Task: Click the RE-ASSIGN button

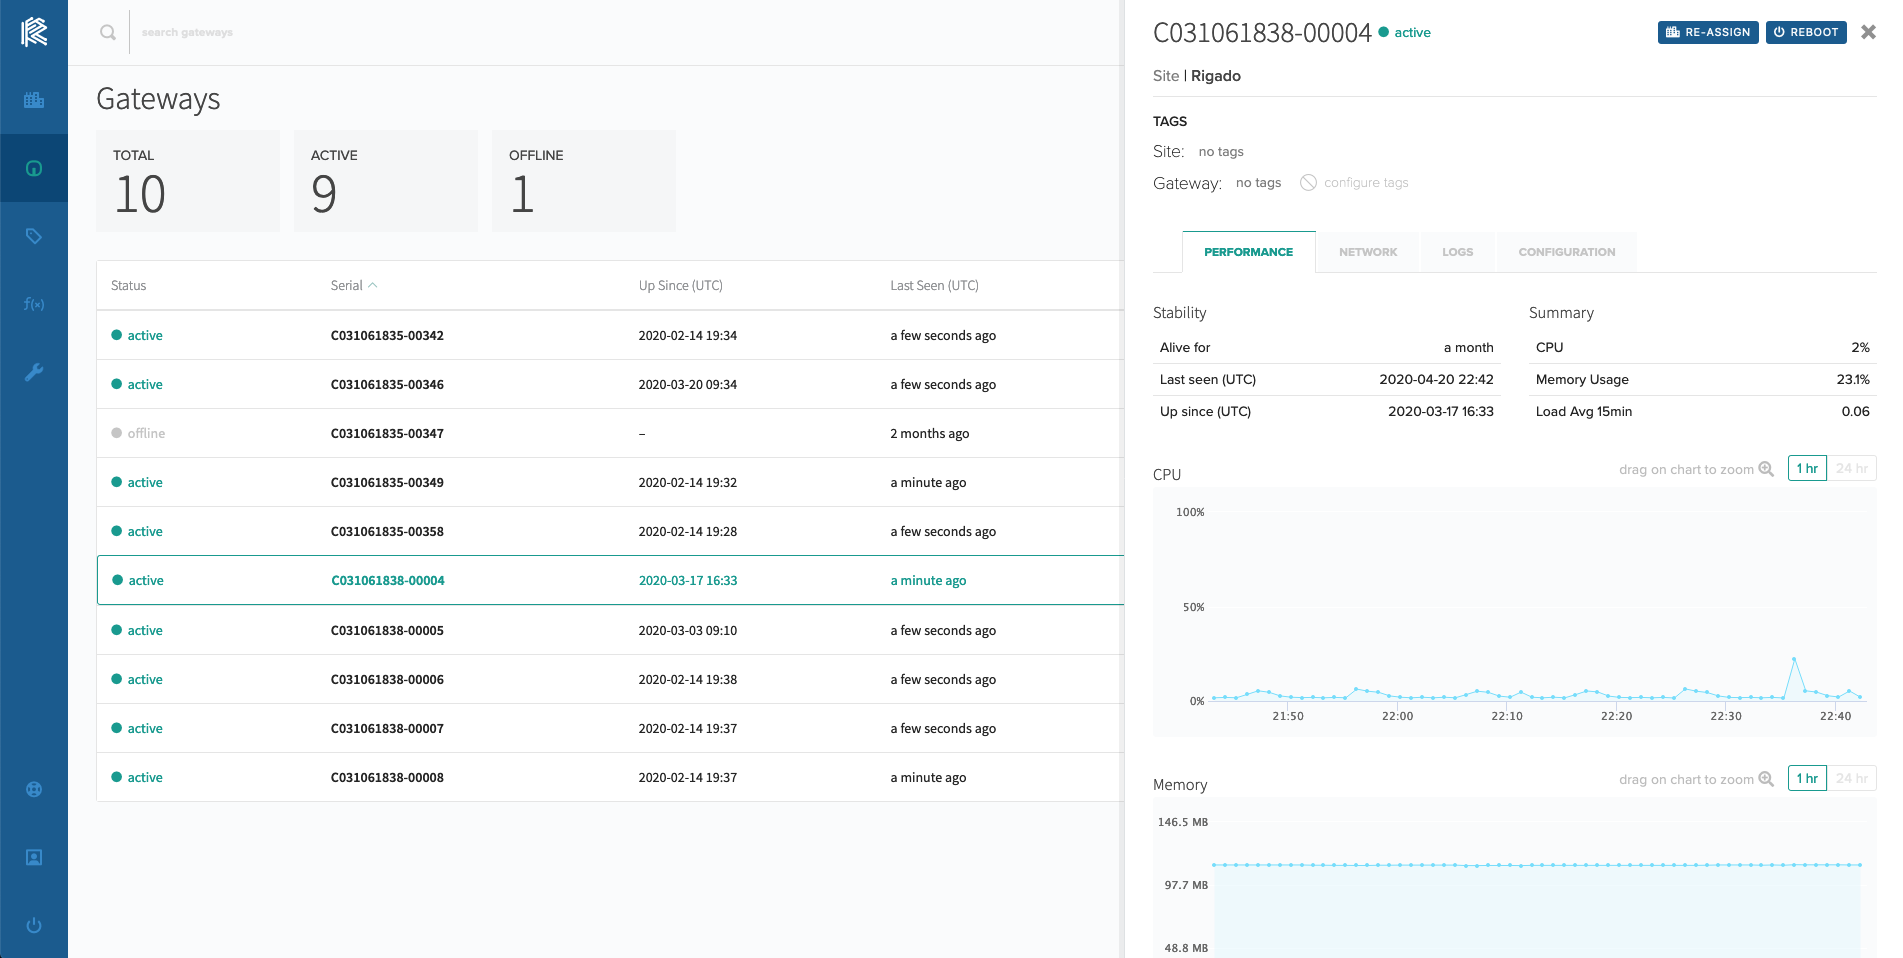Action: [1708, 32]
